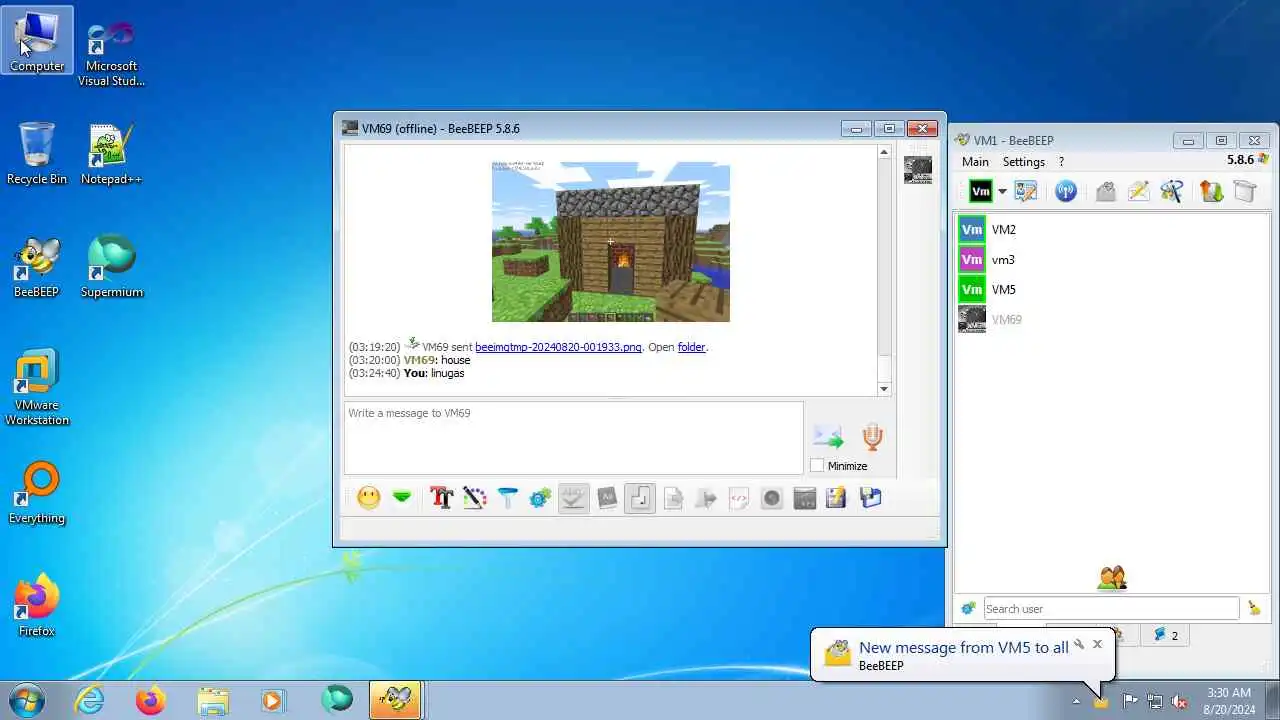Open the Main menu in VM1 BeeBEEP
Image resolution: width=1280 pixels, height=720 pixels.
[975, 162]
